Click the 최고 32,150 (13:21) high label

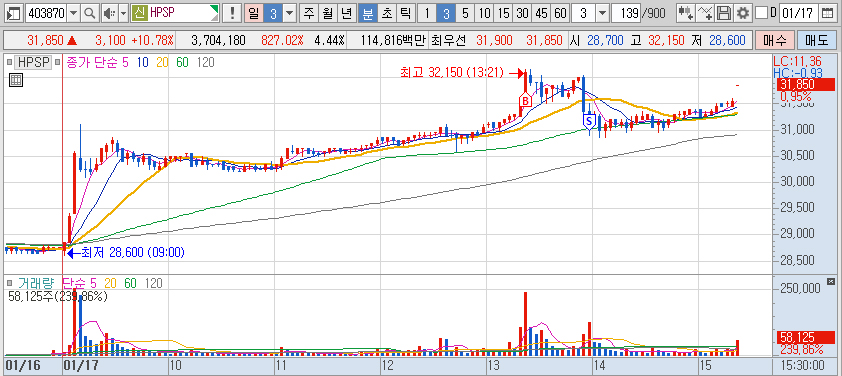coord(452,73)
